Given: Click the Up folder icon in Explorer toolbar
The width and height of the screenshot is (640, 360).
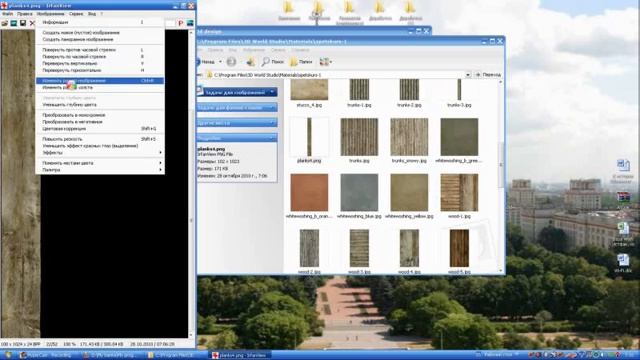Looking at the screenshot, I should point(251,62).
